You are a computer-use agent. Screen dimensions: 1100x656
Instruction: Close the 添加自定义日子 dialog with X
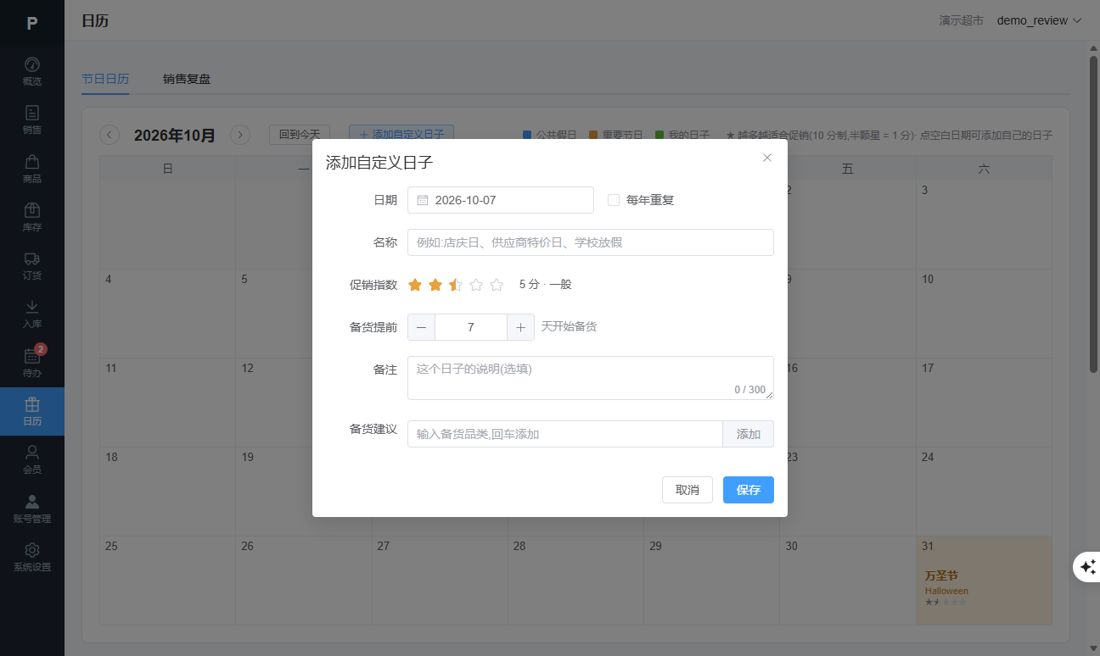(x=767, y=158)
